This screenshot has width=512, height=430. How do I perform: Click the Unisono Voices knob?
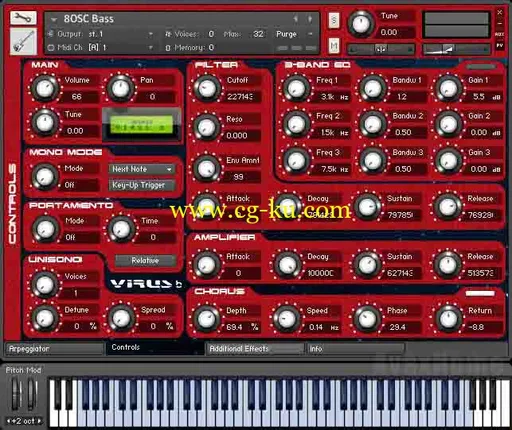(45, 285)
